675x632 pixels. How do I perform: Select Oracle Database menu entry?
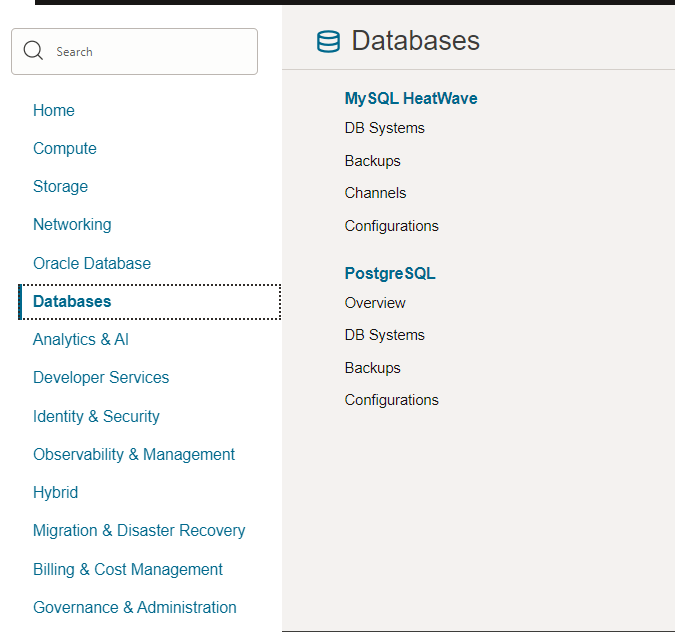tap(92, 263)
